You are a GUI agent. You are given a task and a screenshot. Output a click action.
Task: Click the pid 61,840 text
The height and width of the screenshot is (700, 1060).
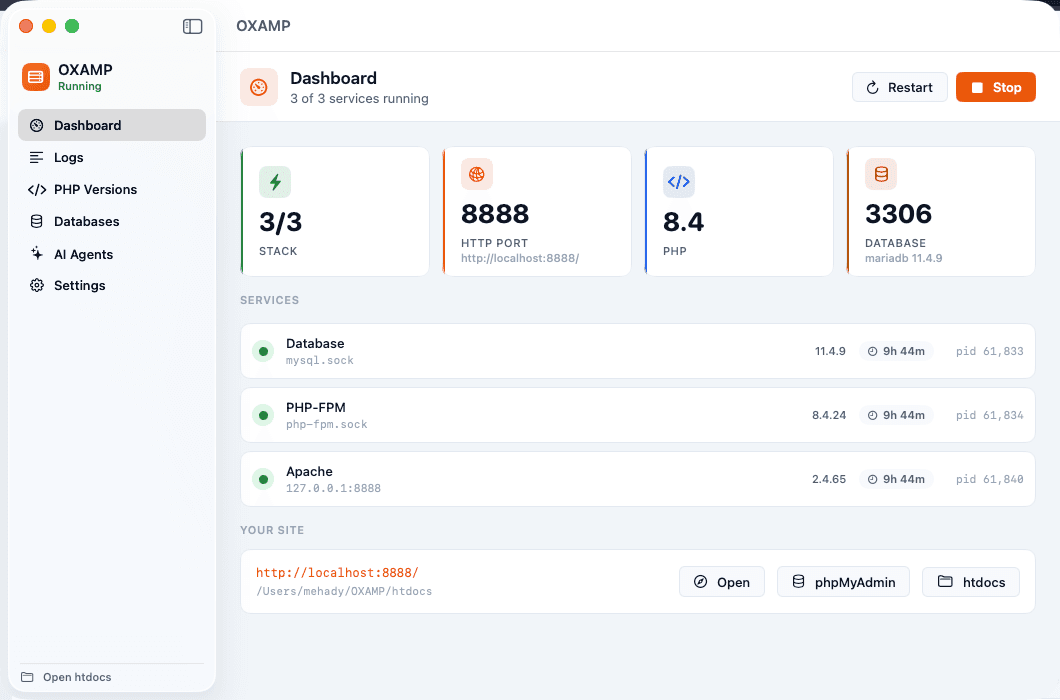(x=990, y=480)
